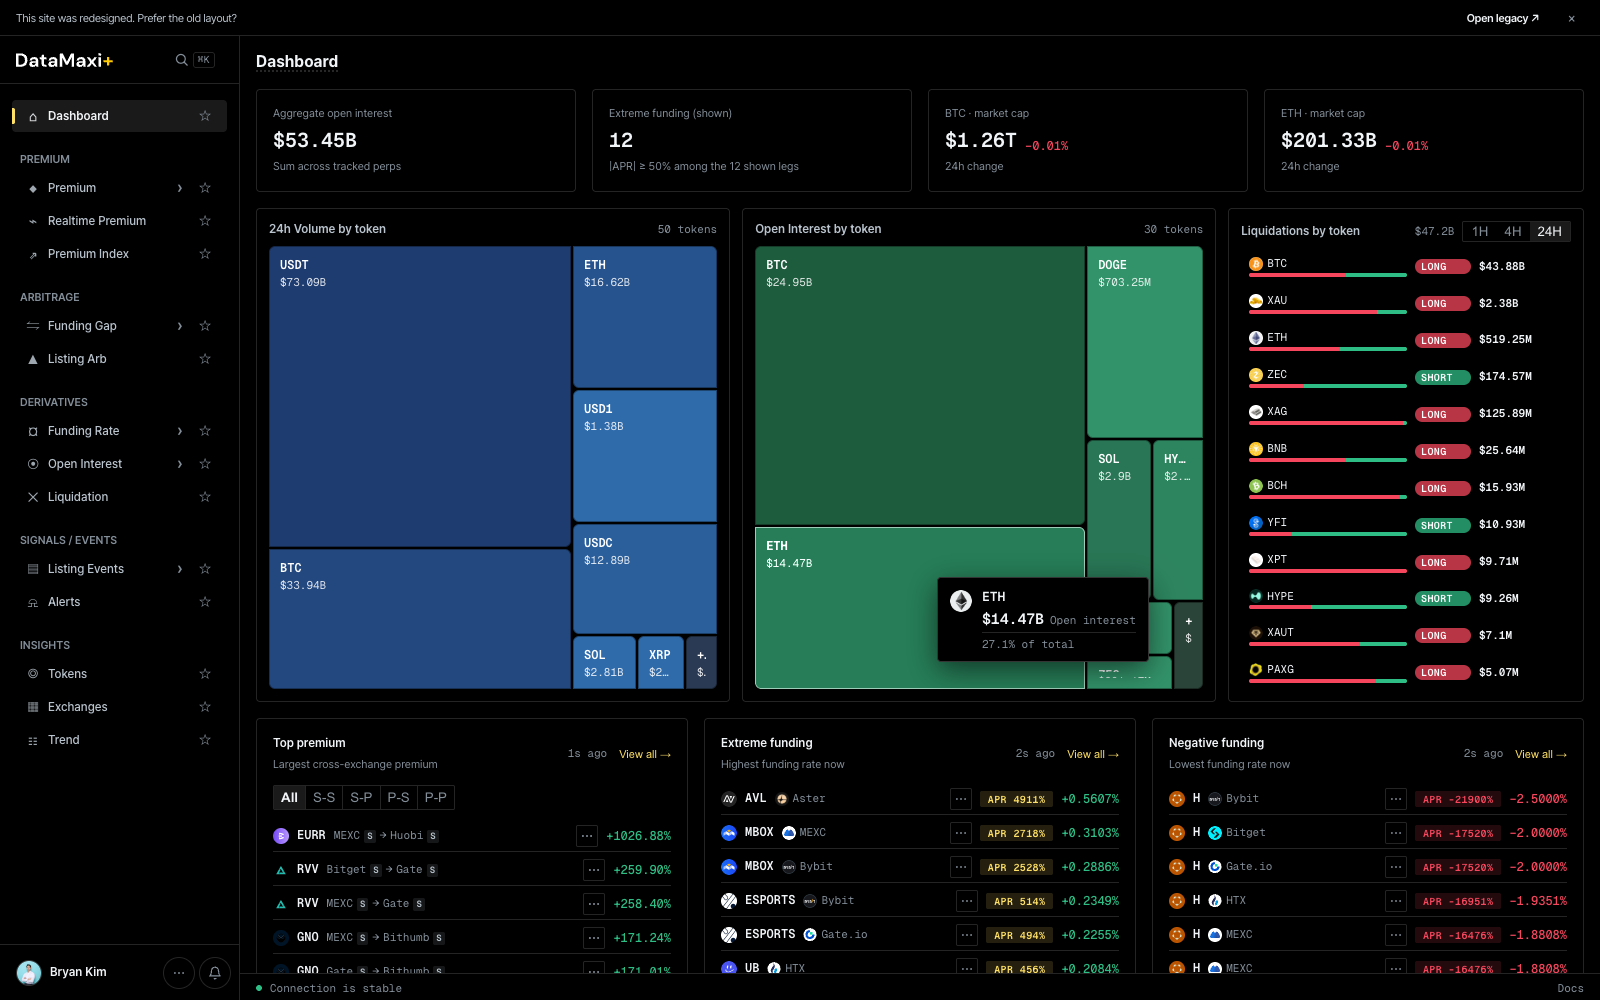Click the Exchanges grid icon in sidebar

tap(33, 707)
